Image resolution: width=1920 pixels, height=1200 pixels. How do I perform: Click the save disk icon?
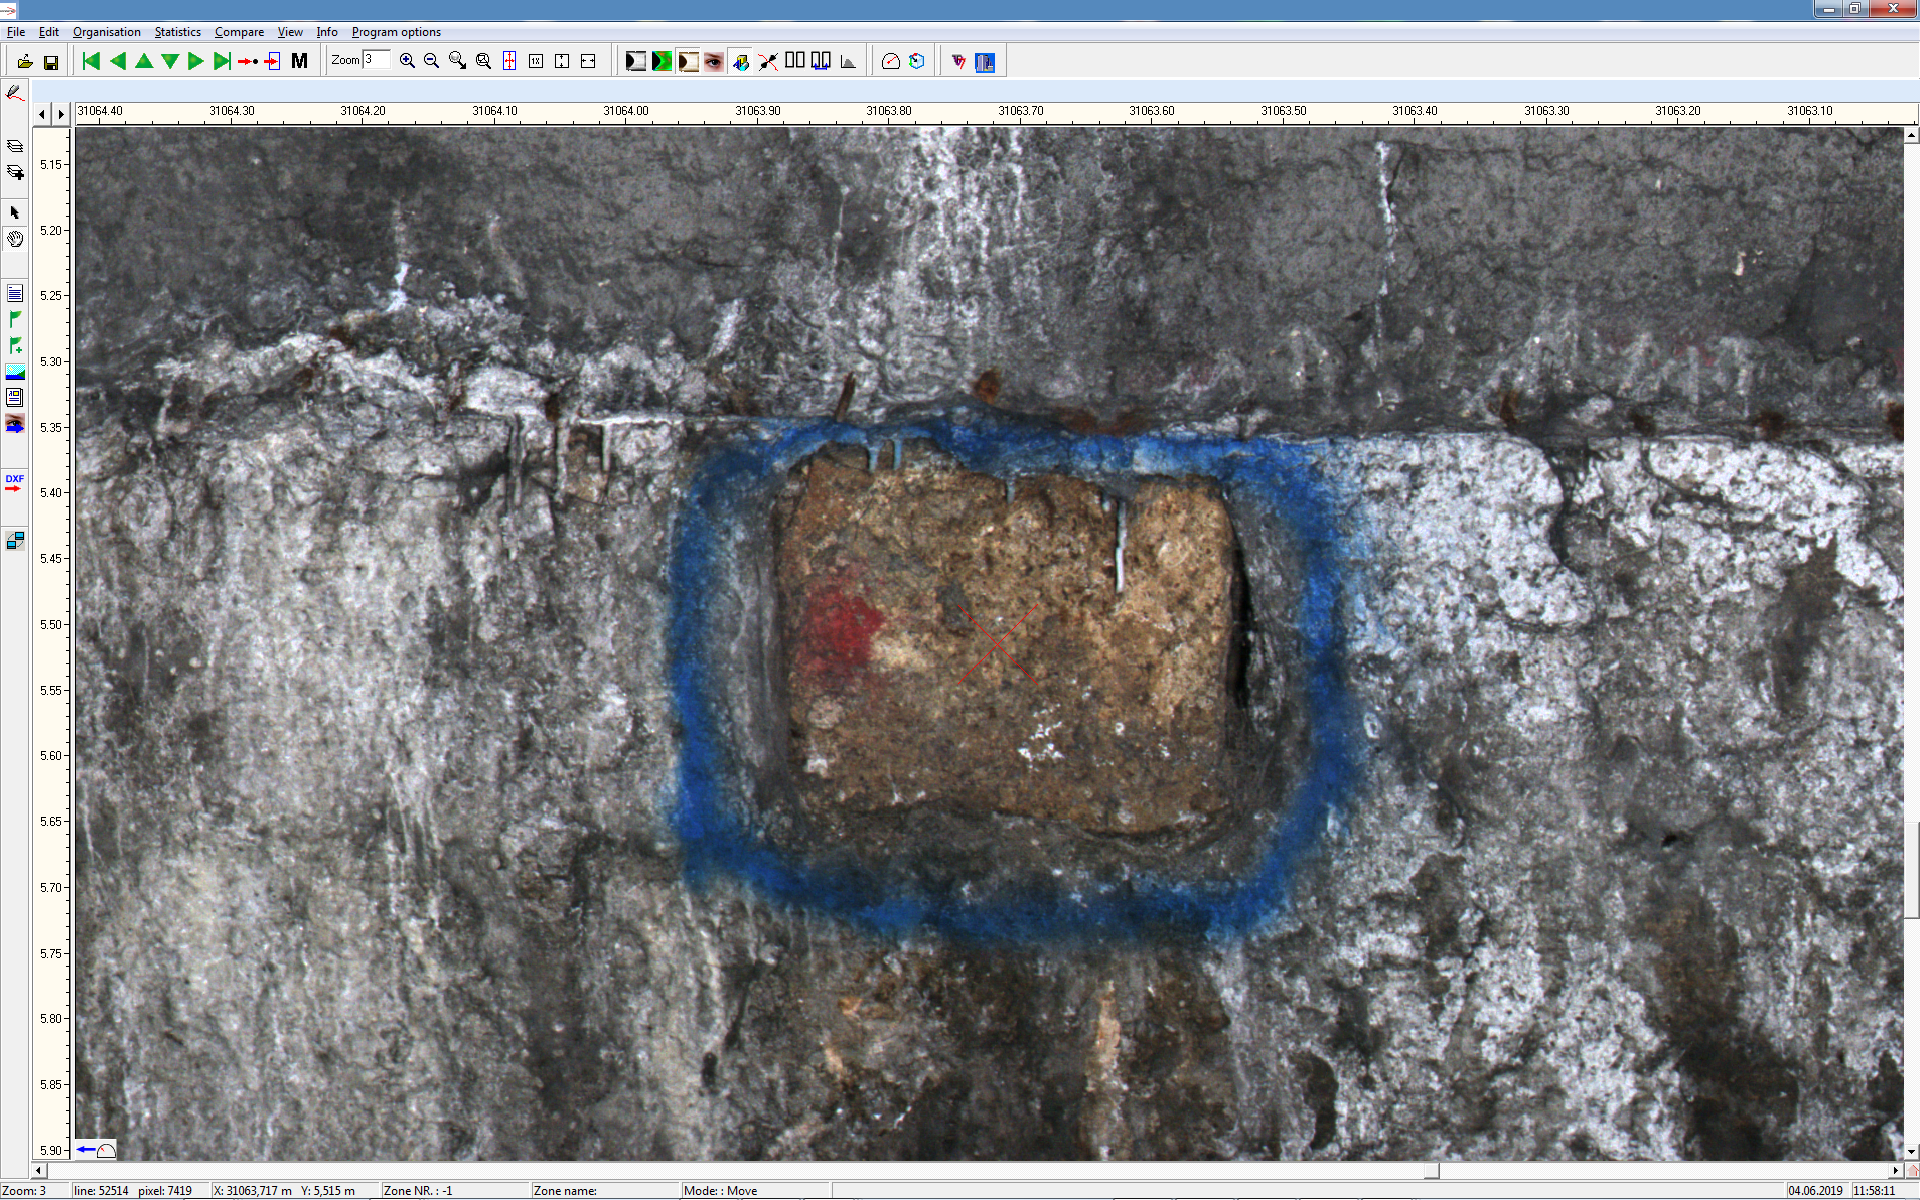click(51, 62)
